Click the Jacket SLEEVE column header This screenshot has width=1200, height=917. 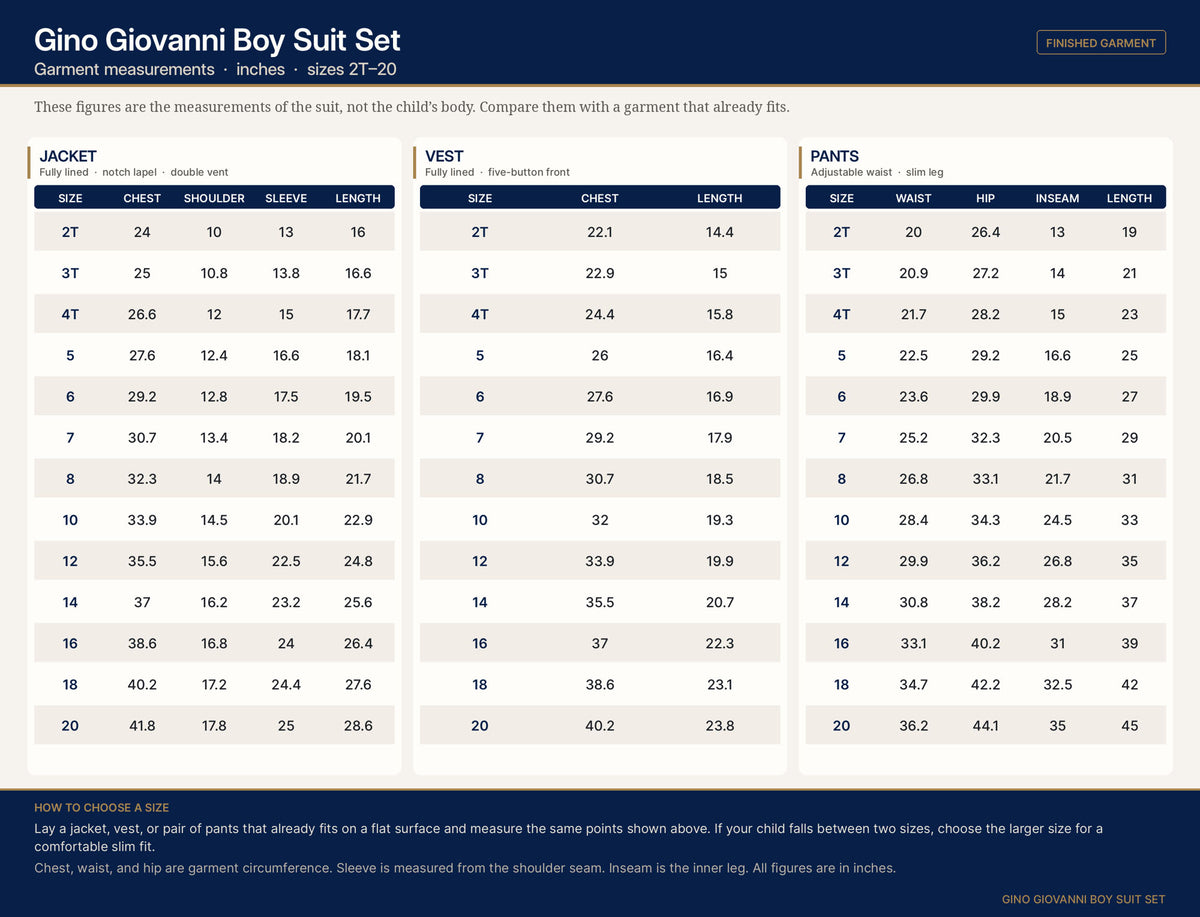286,198
